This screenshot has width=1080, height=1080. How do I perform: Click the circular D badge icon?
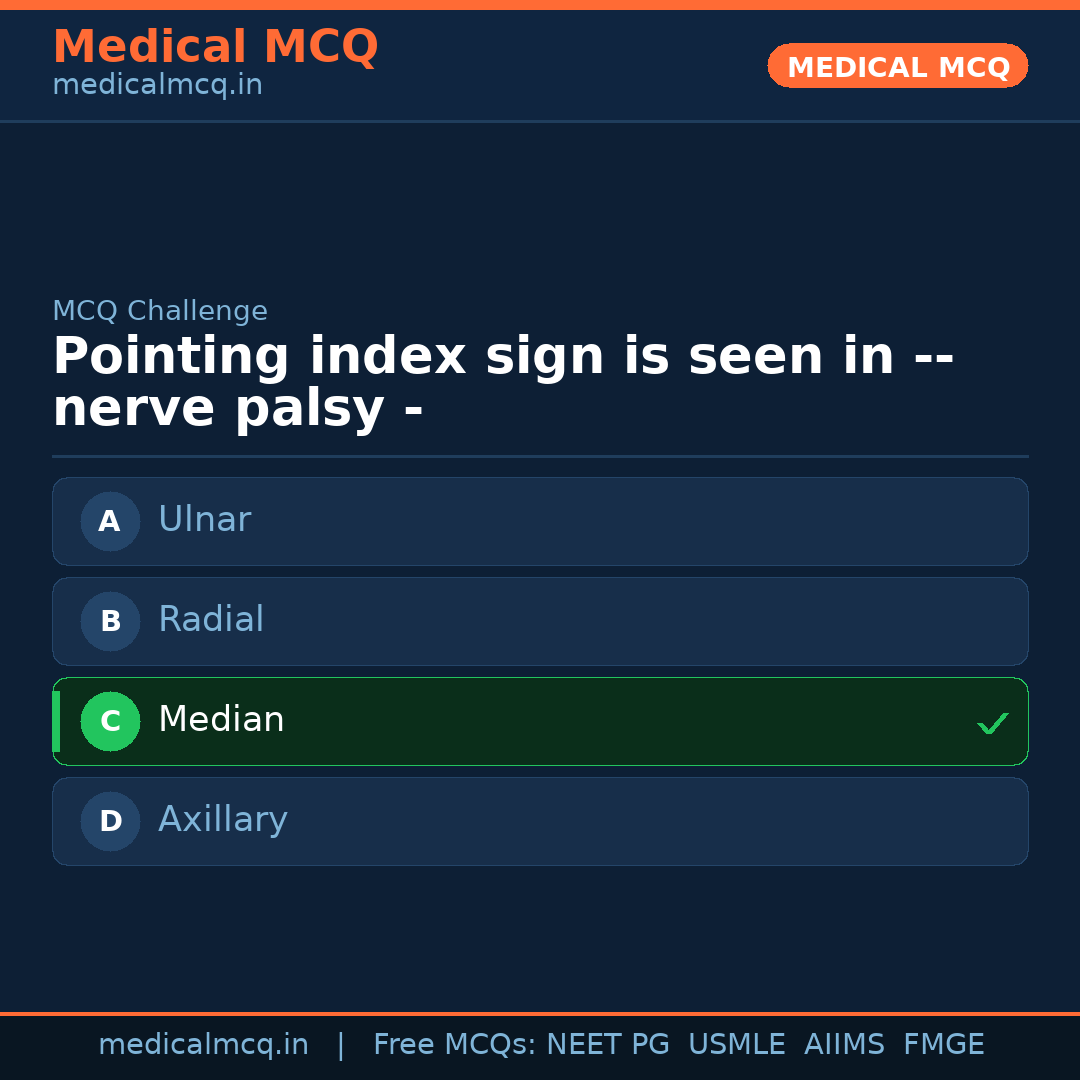110,821
